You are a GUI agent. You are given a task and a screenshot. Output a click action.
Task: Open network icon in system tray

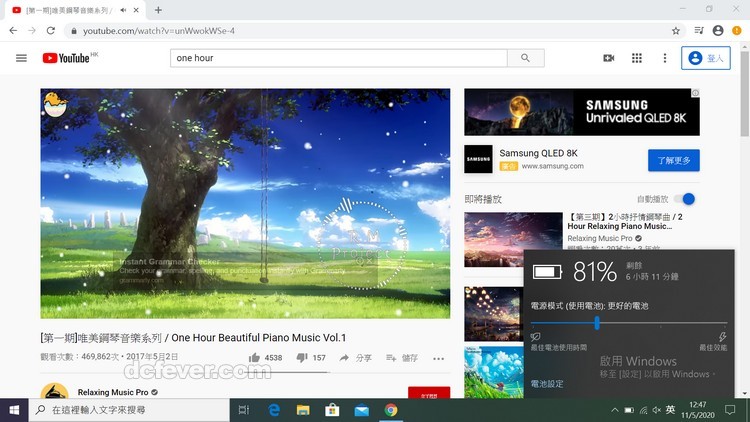643,410
